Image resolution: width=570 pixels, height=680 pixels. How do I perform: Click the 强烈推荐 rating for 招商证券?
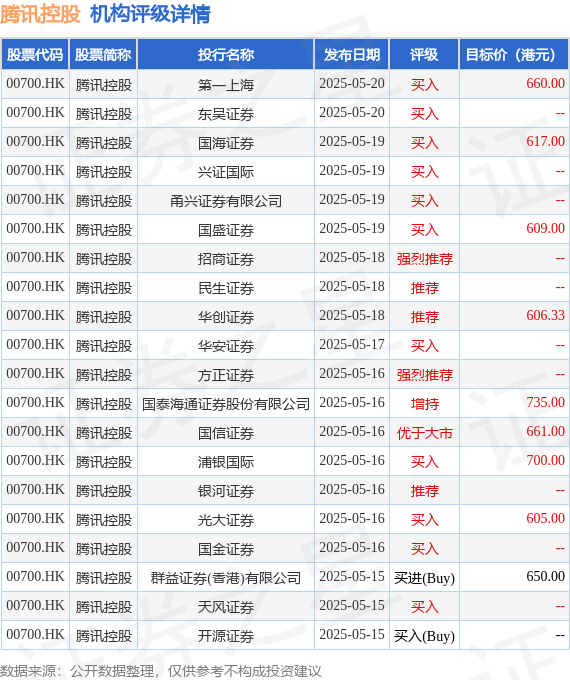click(x=424, y=259)
